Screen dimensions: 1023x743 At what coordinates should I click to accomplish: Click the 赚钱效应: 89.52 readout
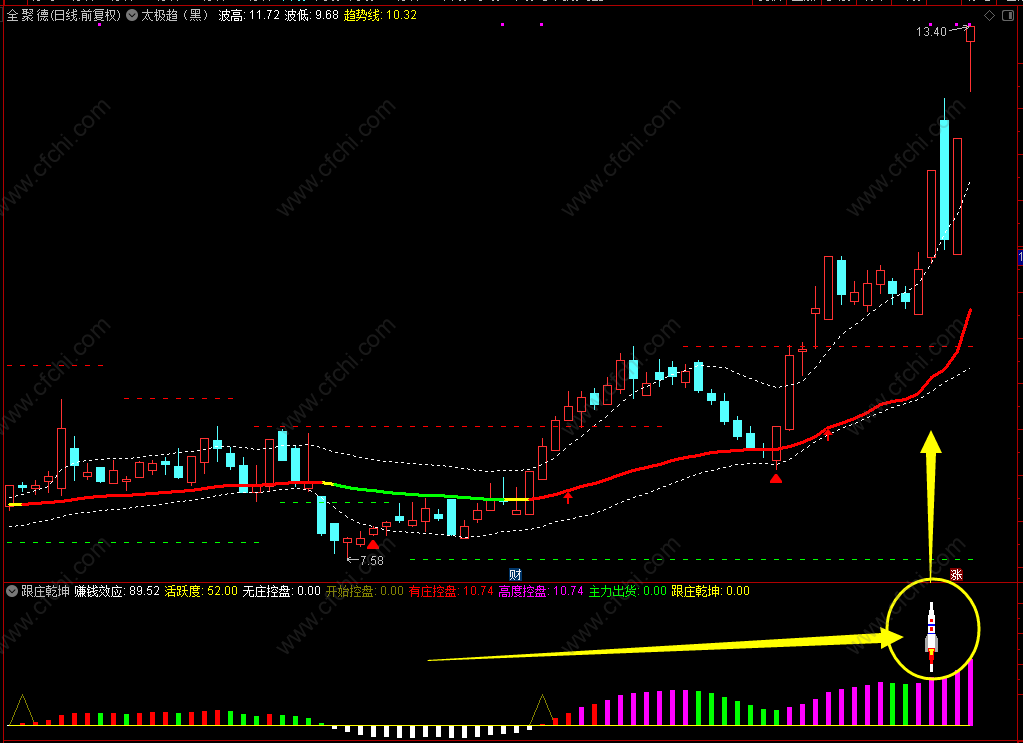[117, 591]
